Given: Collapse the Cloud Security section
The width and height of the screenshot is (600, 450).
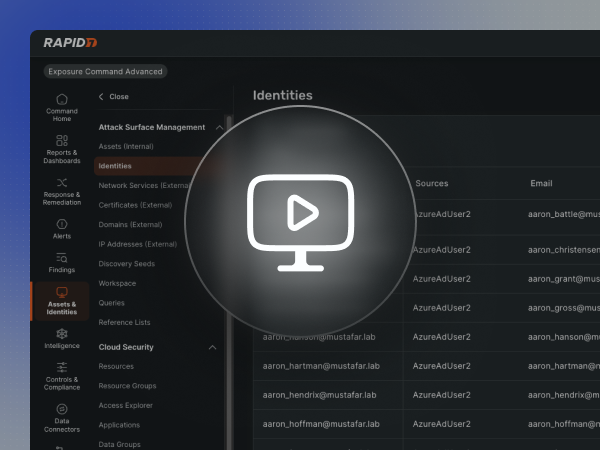Looking at the screenshot, I should coord(212,347).
